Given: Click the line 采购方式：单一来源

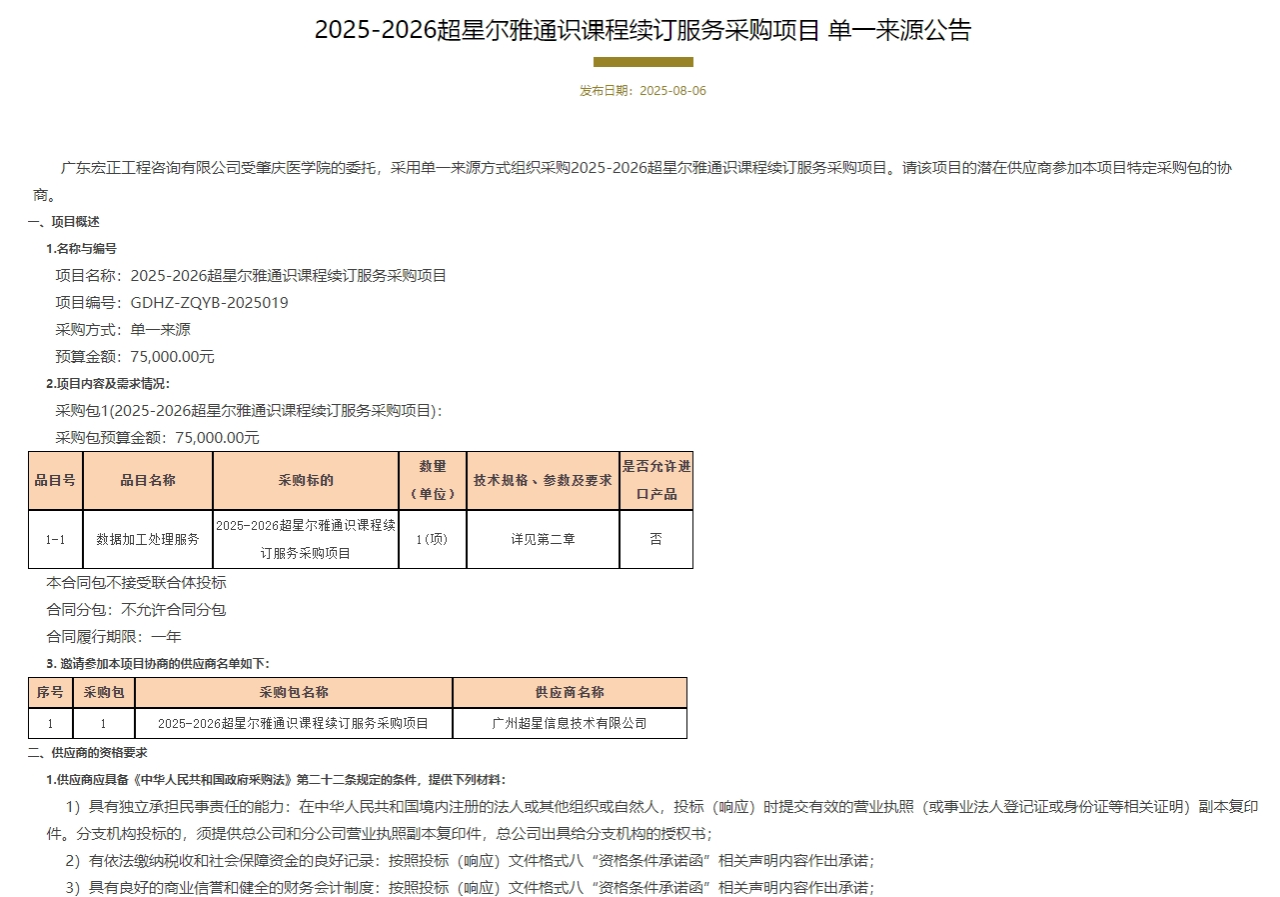Looking at the screenshot, I should point(123,330).
